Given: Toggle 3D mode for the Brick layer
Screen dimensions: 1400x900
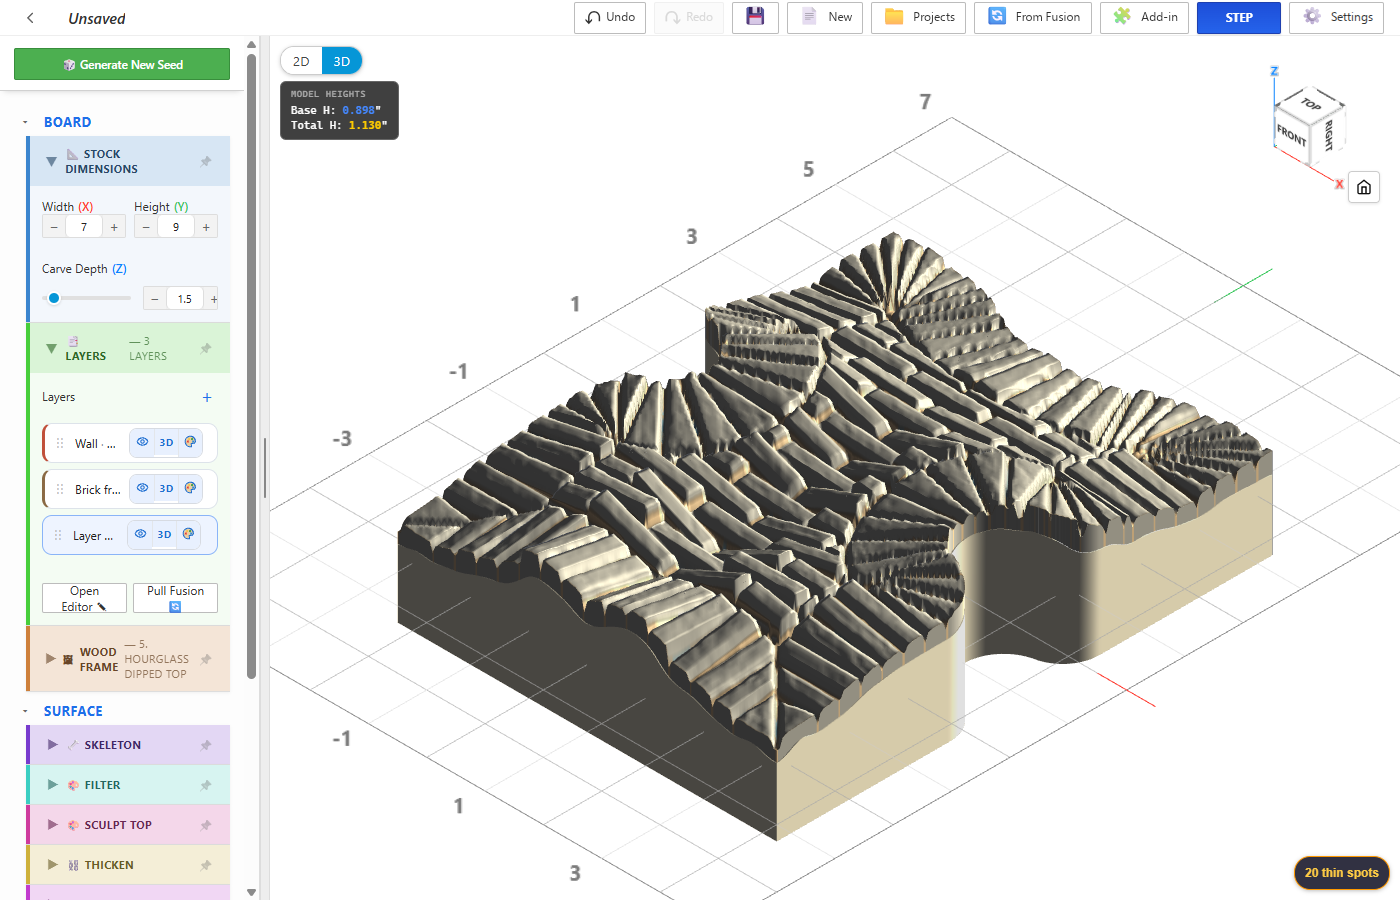Looking at the screenshot, I should (x=166, y=488).
